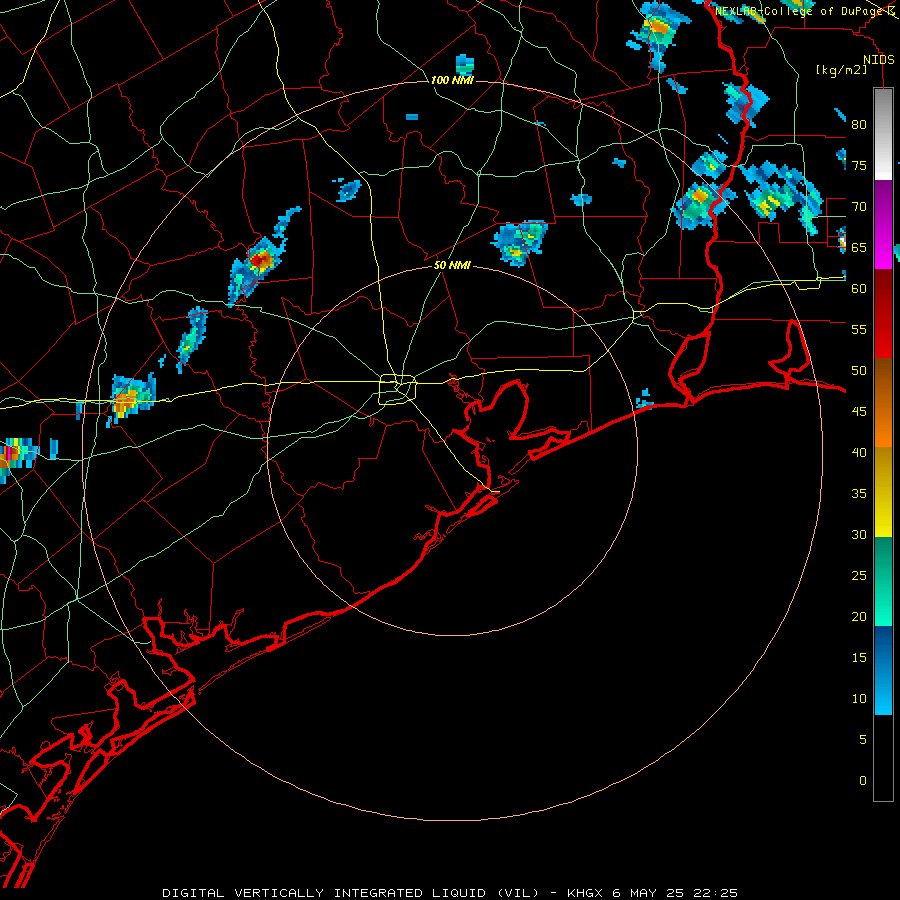The image size is (900, 900).
Task: Click the color scale value 55
Action: pos(859,329)
